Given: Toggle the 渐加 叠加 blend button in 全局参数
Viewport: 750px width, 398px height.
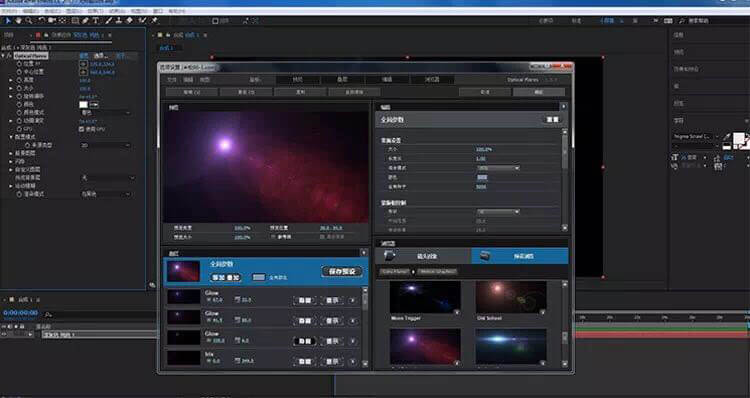Looking at the screenshot, I should 226,277.
